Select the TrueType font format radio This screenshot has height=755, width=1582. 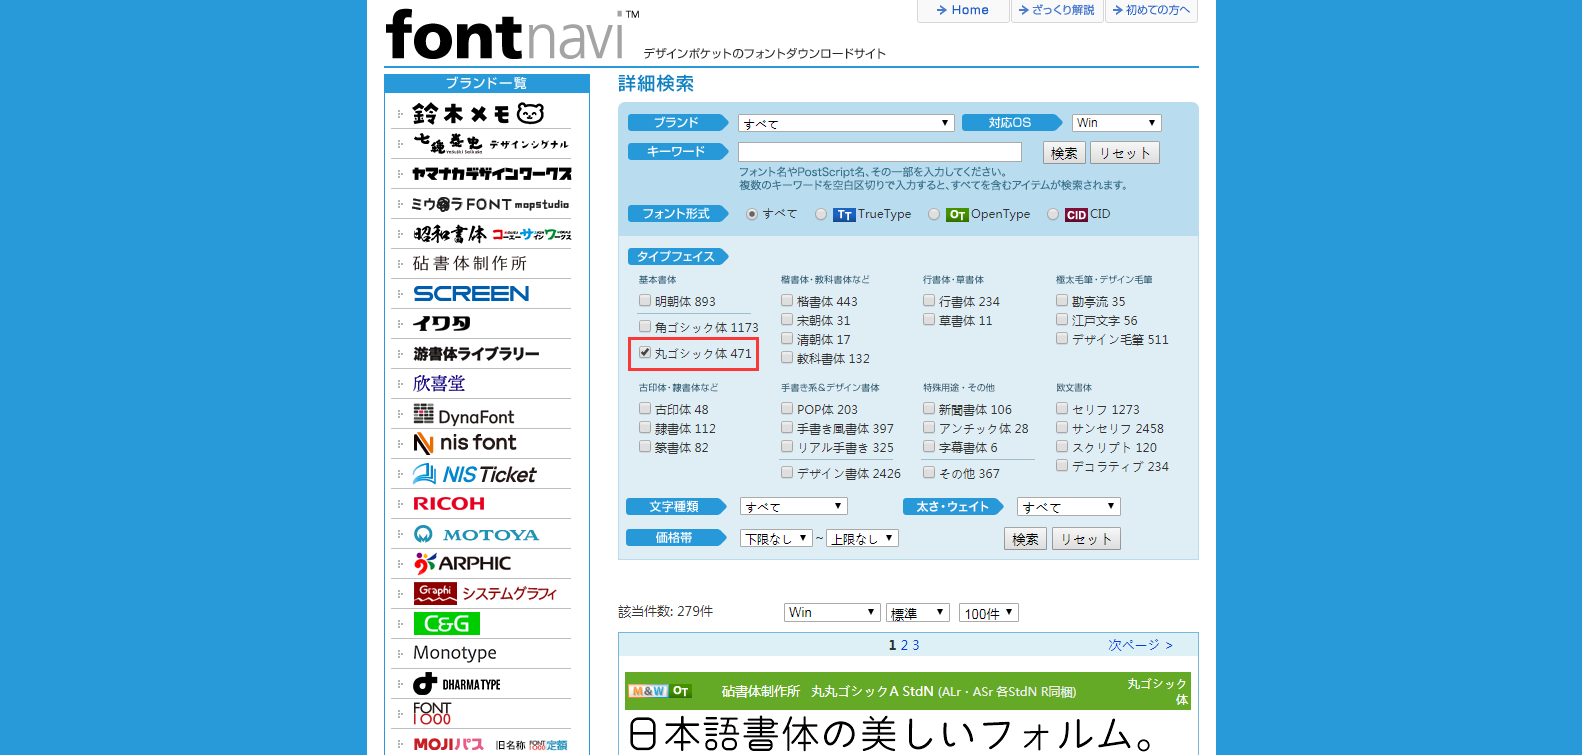point(821,214)
